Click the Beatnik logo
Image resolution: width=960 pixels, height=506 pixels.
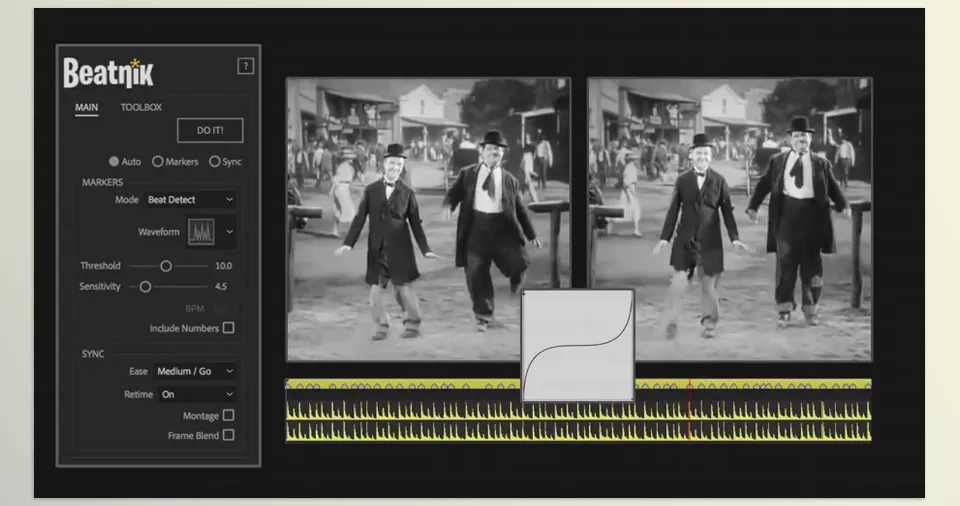108,74
